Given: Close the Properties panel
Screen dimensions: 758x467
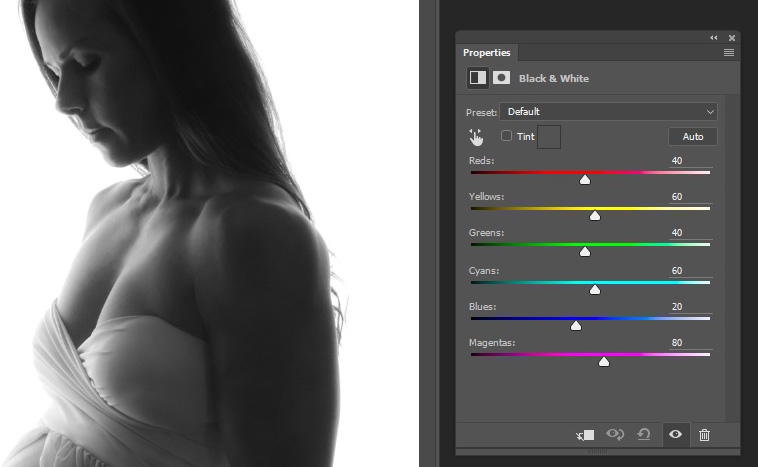Looking at the screenshot, I should pyautogui.click(x=732, y=38).
